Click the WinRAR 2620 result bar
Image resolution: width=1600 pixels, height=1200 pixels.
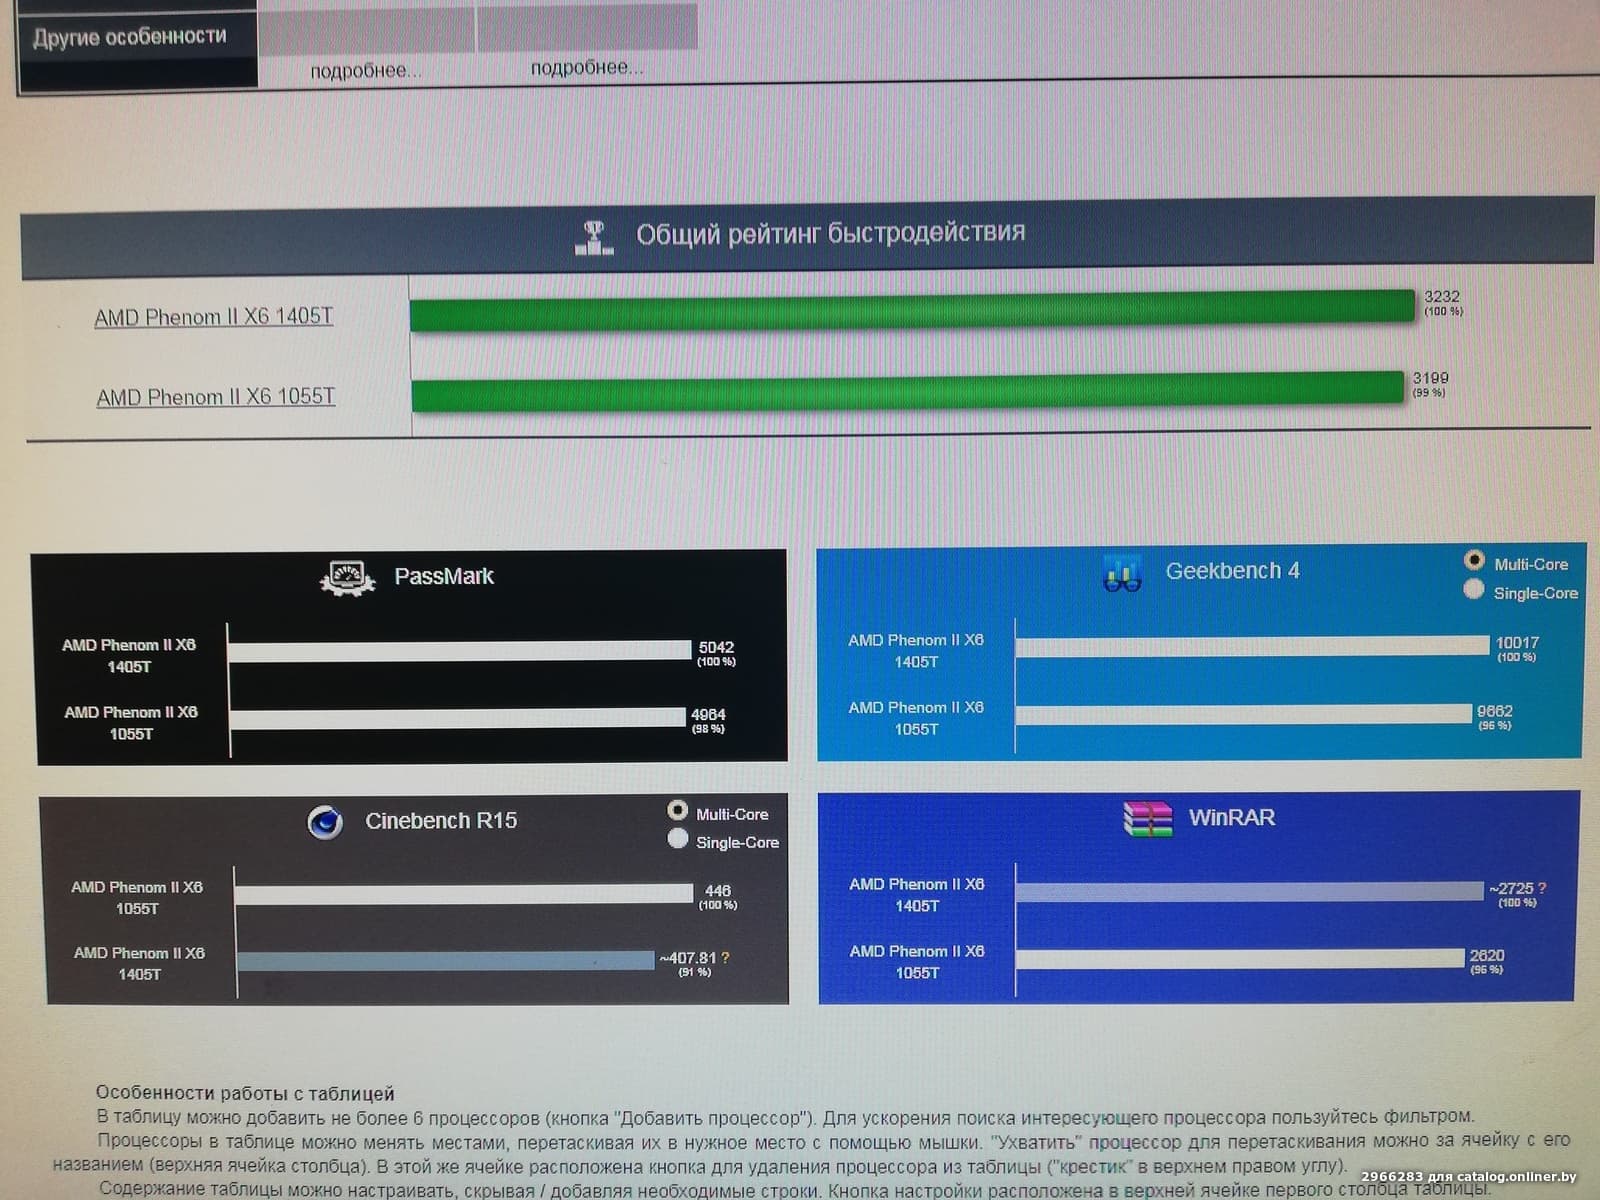click(x=1240, y=959)
